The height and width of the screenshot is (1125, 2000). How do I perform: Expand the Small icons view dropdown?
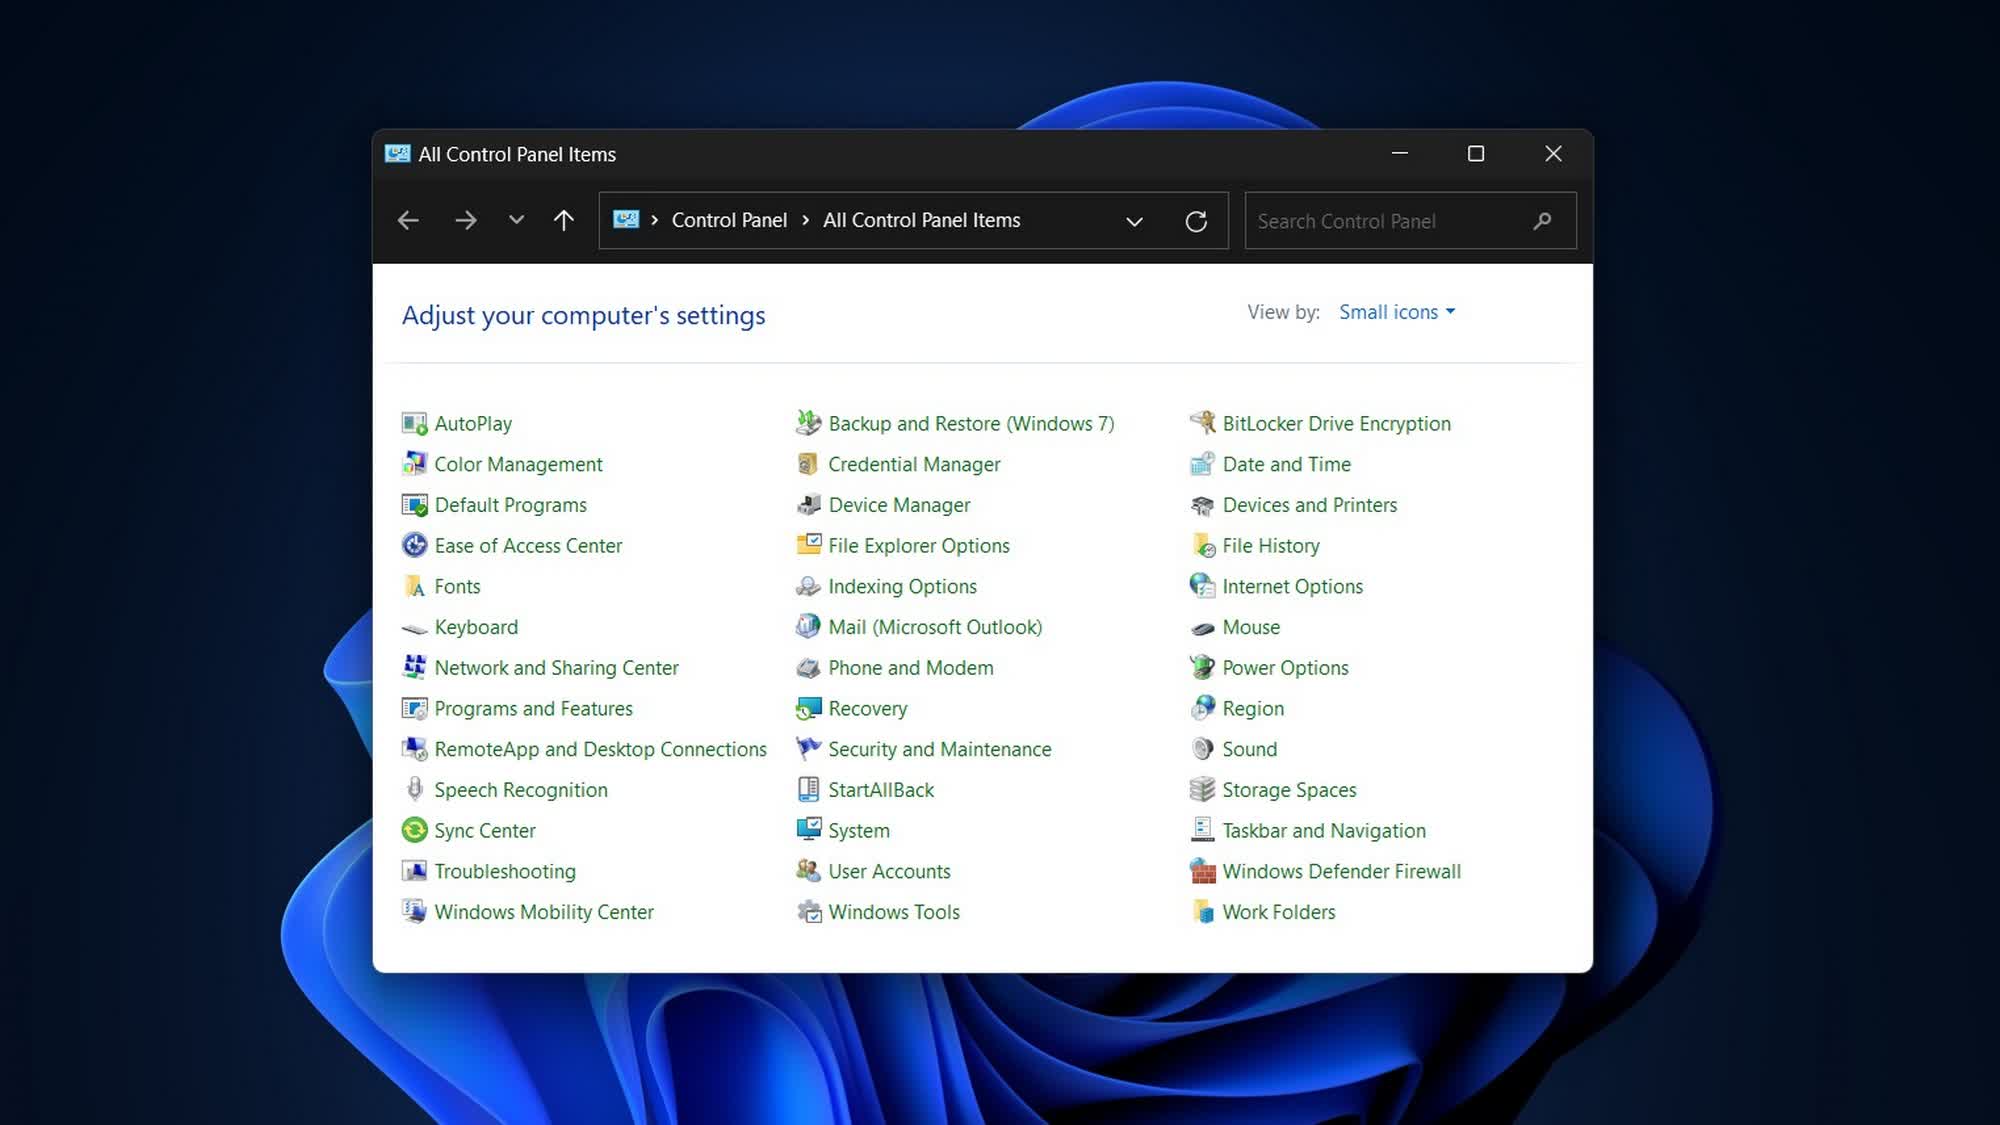pos(1396,311)
